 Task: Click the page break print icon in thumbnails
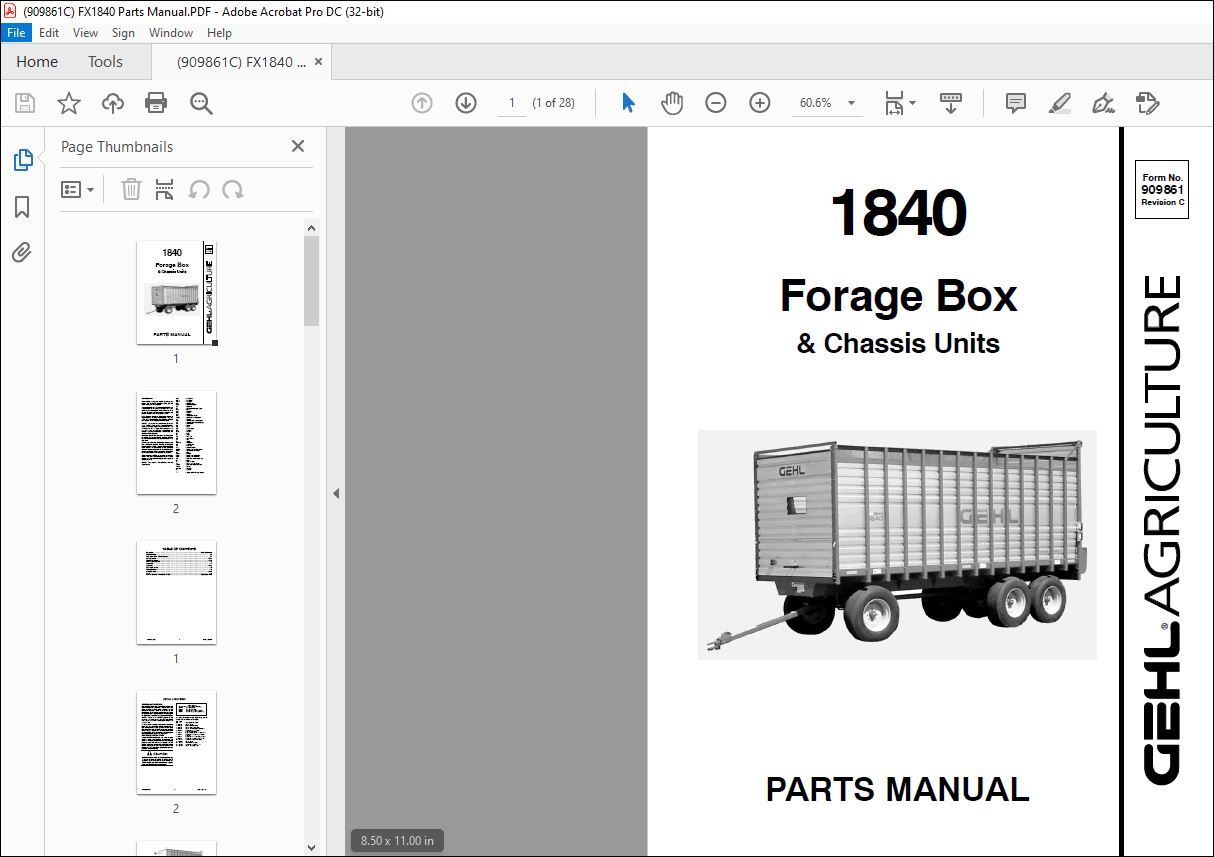[x=165, y=189]
